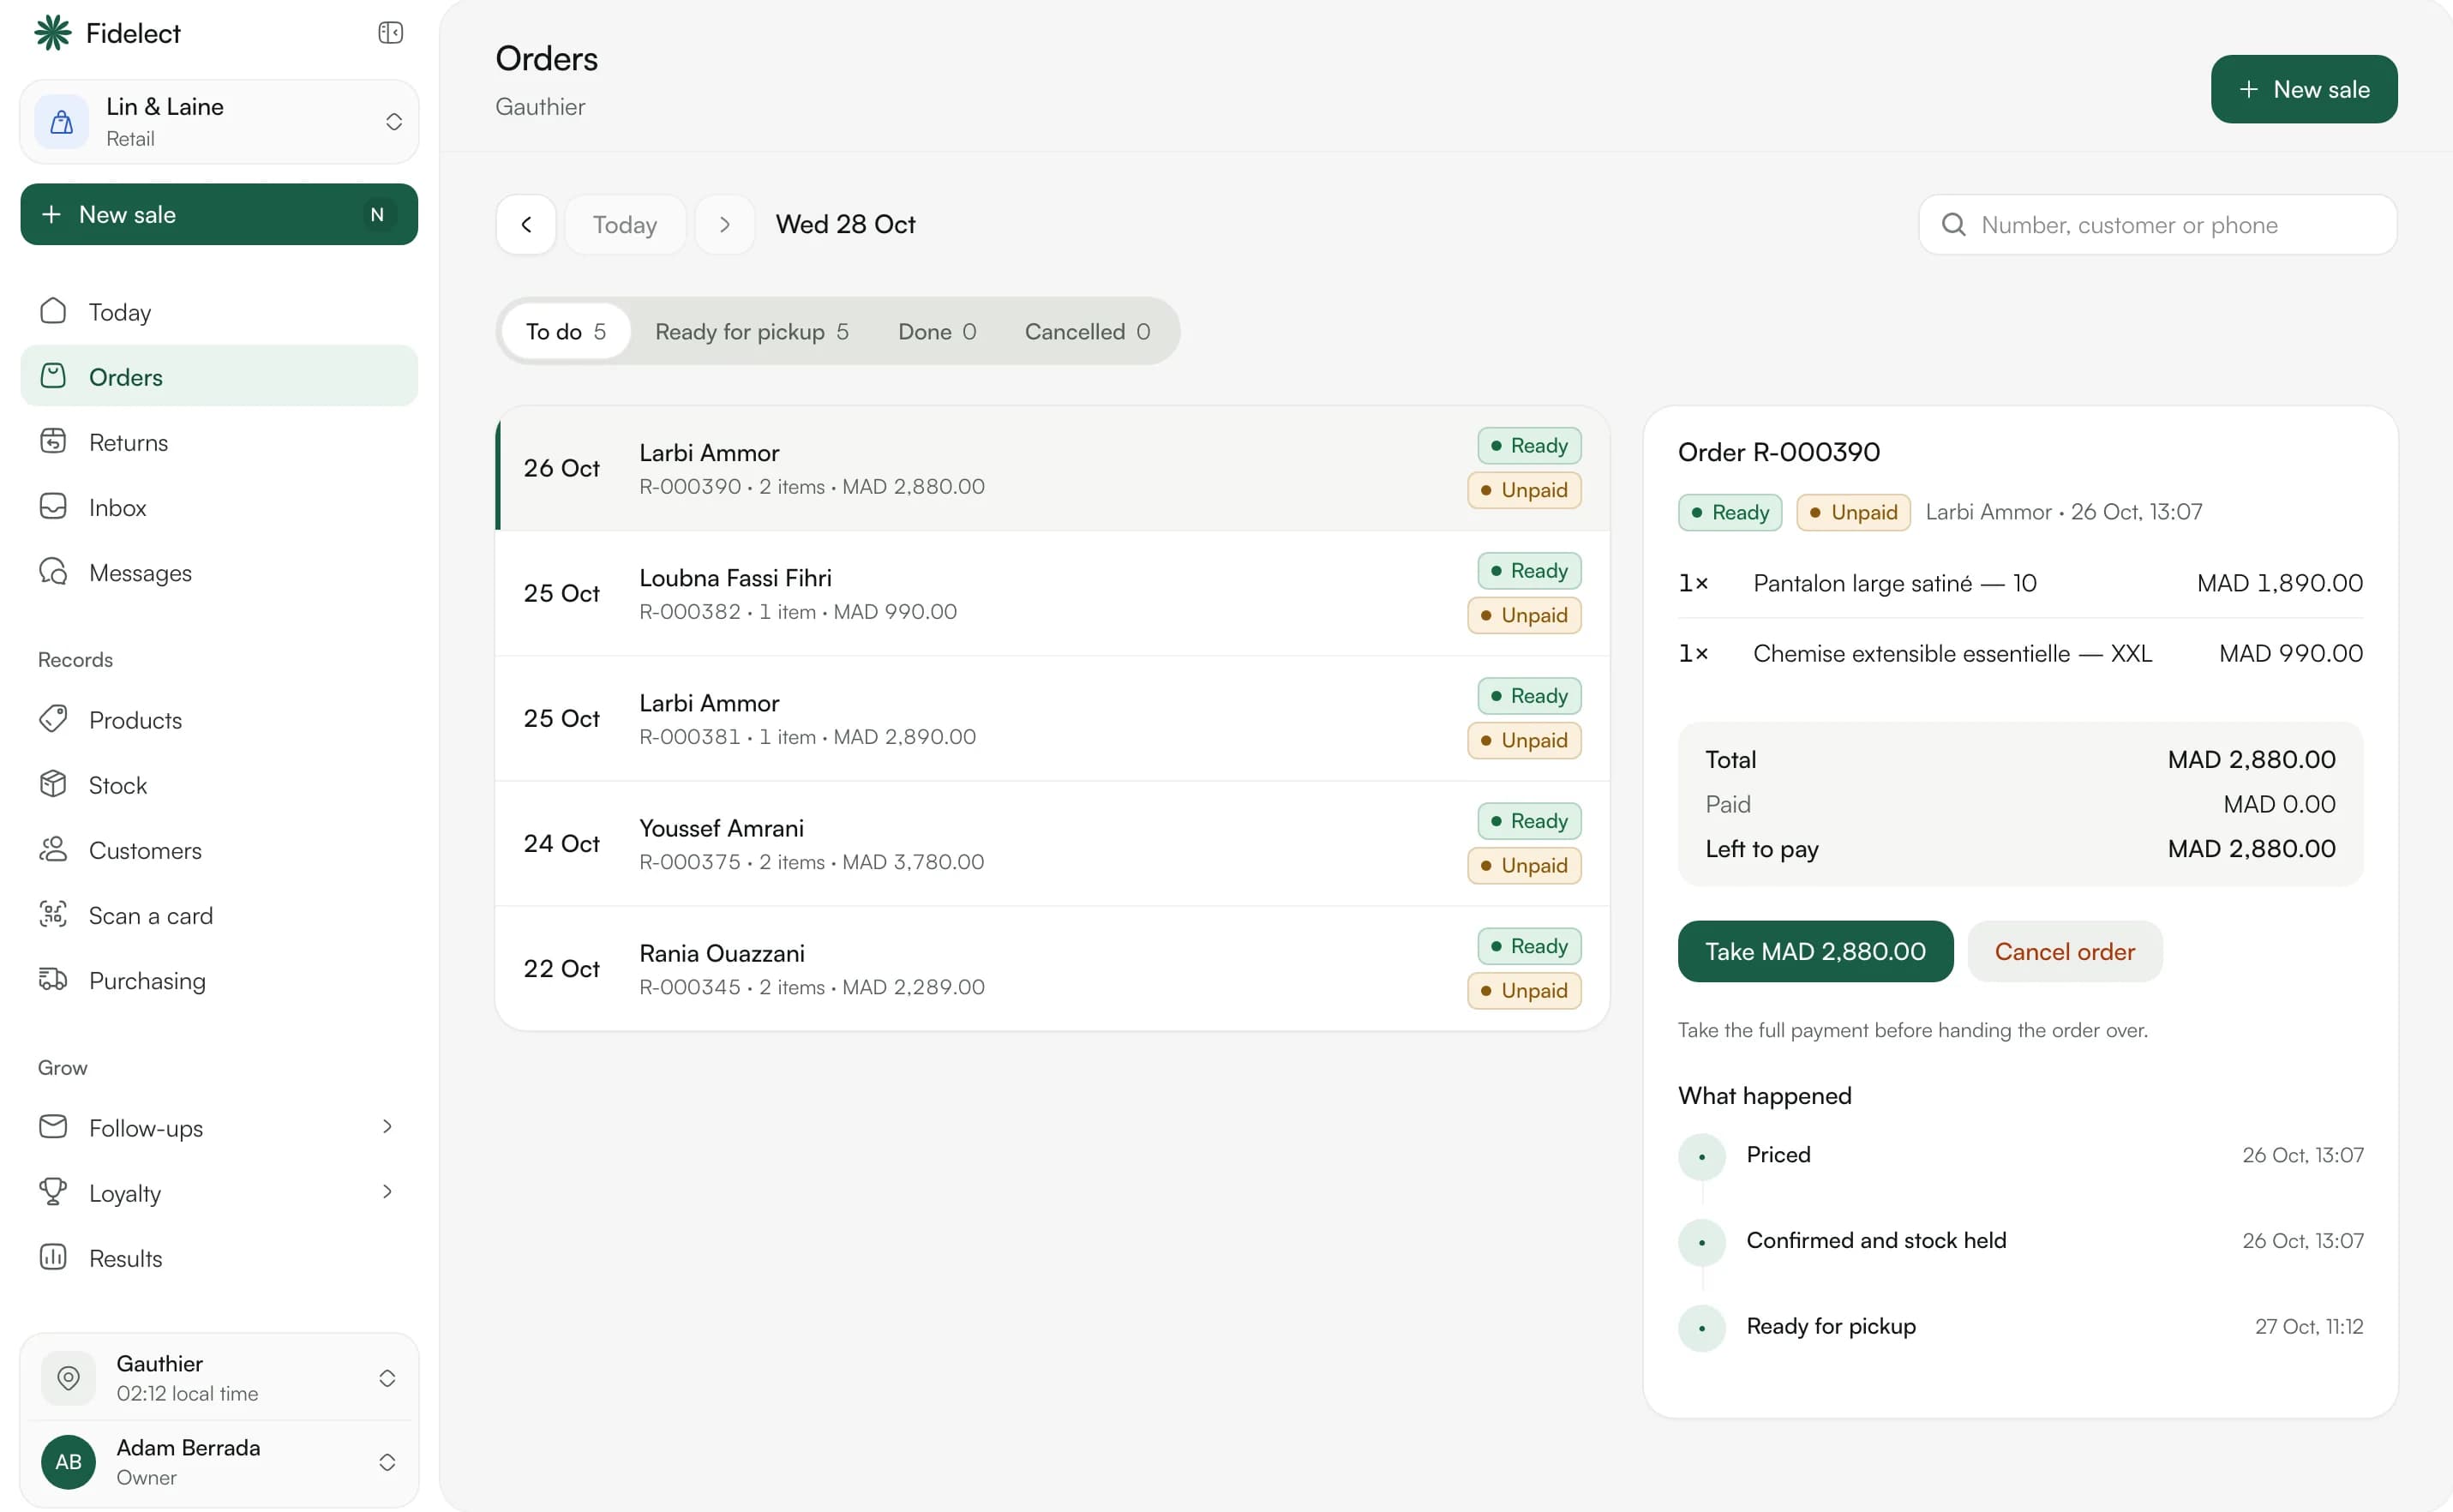The width and height of the screenshot is (2453, 1512).
Task: Click the Results chart icon
Action: click(x=53, y=1257)
